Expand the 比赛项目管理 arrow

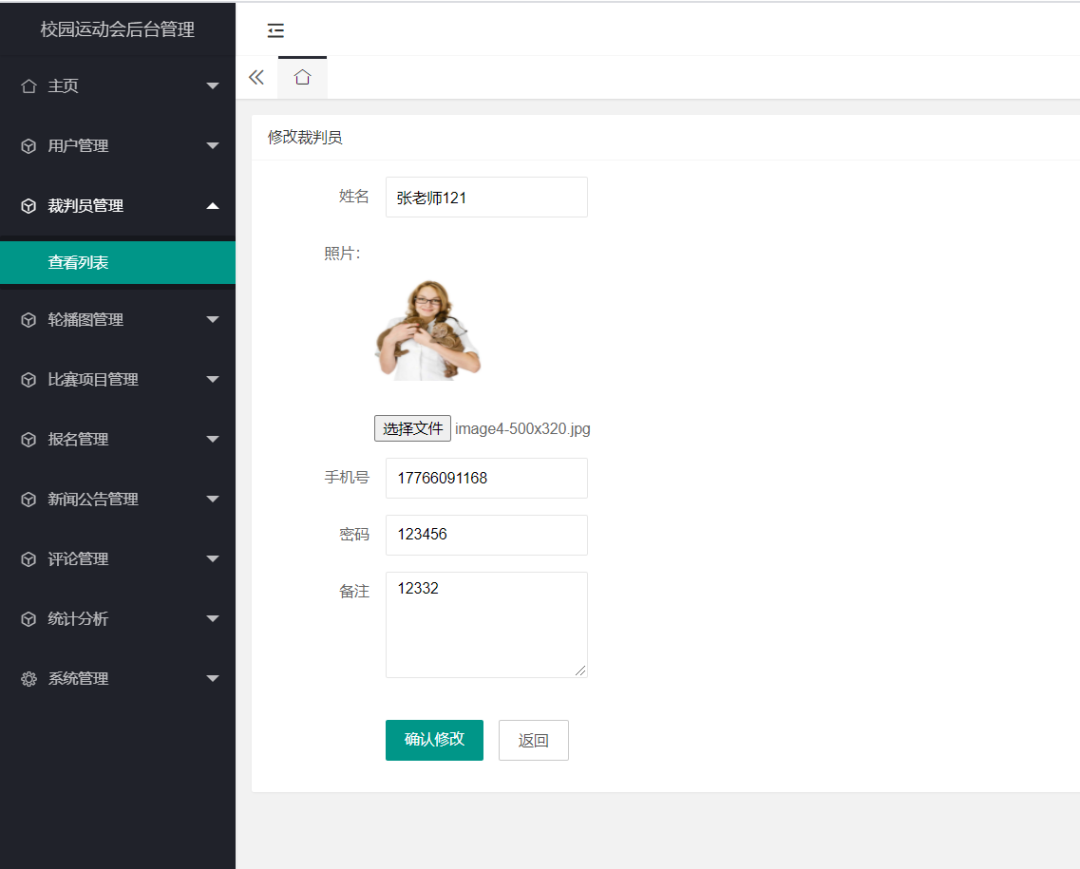pyautogui.click(x=213, y=379)
